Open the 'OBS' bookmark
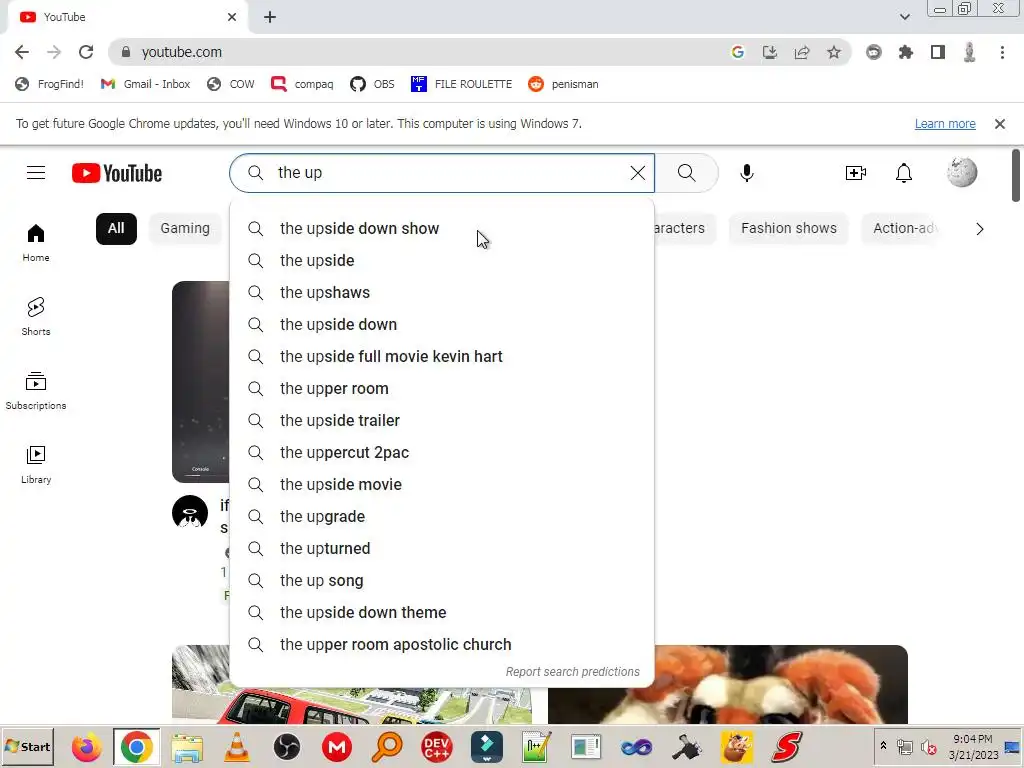The image size is (1024, 768). point(372,84)
